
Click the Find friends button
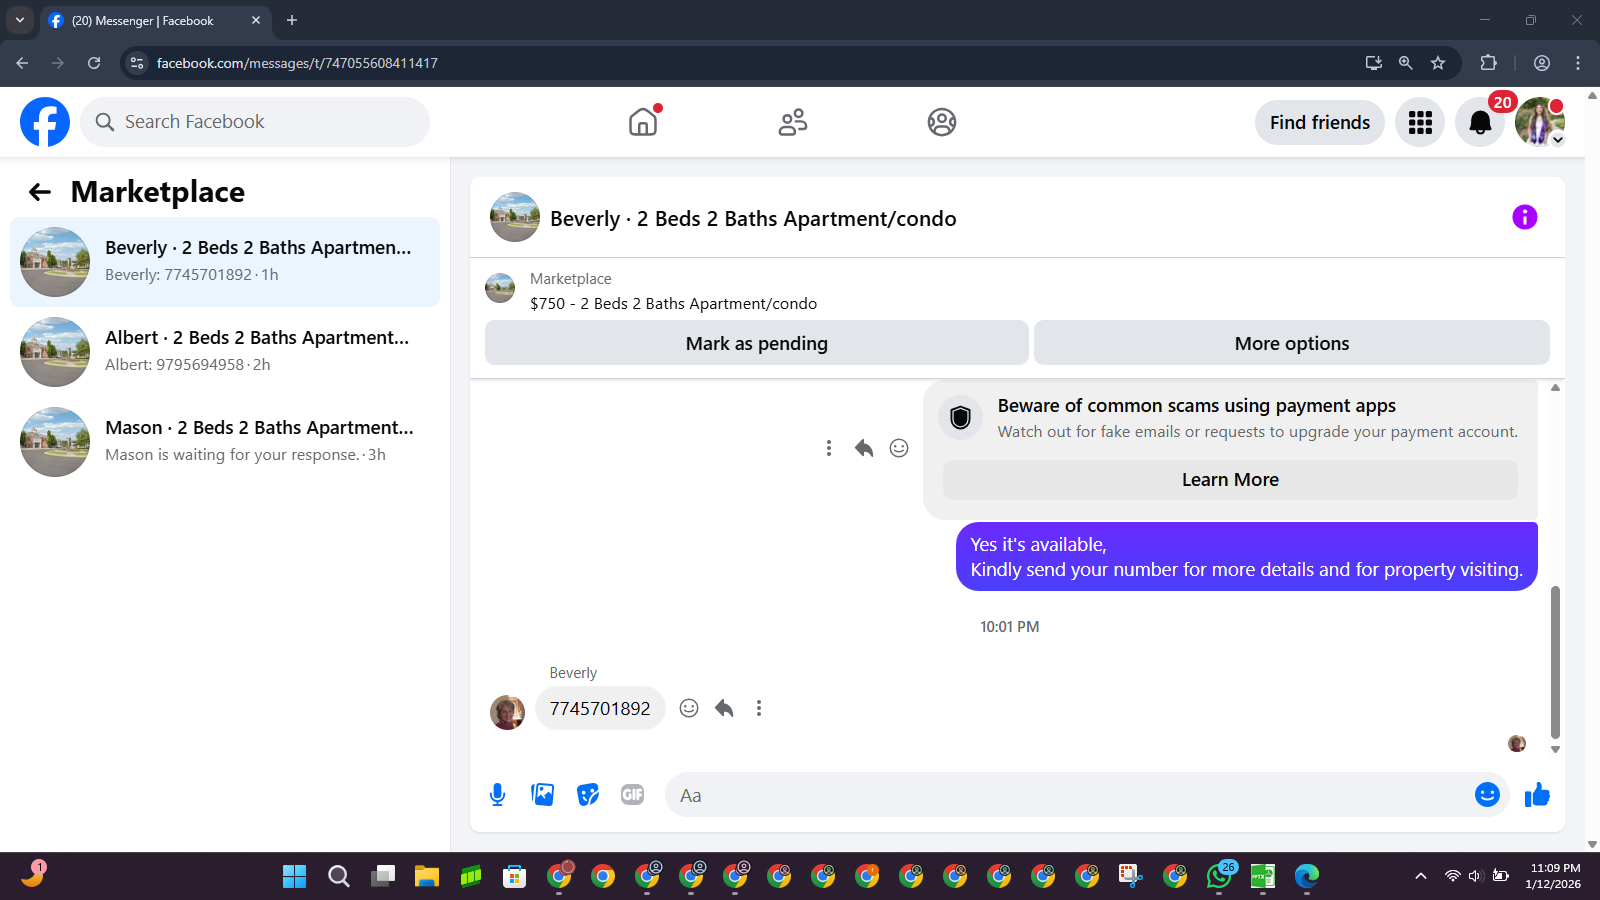(x=1320, y=122)
